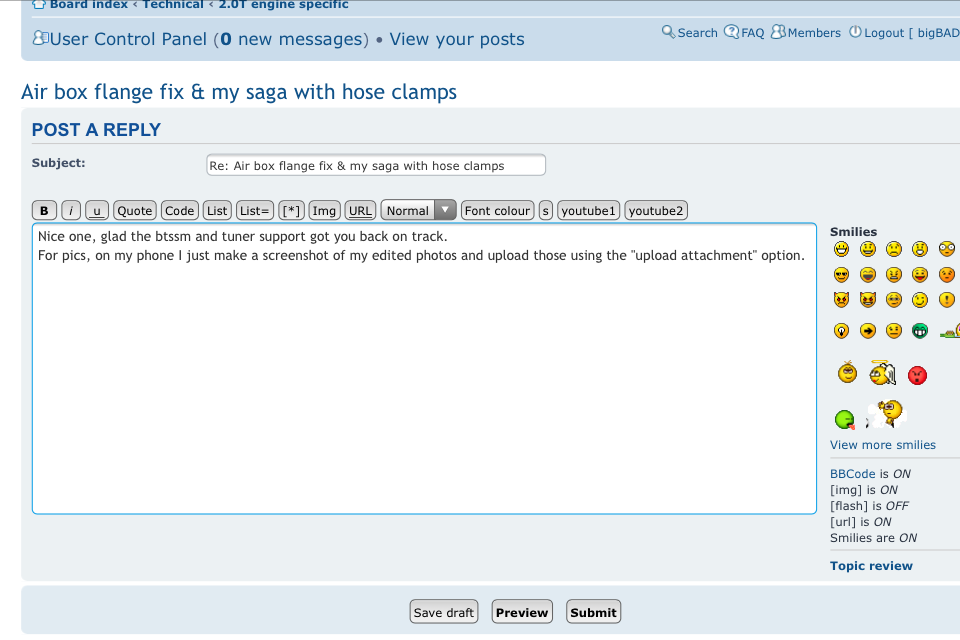Add the winking smiley to post
The width and height of the screenshot is (960, 640).
click(920, 300)
